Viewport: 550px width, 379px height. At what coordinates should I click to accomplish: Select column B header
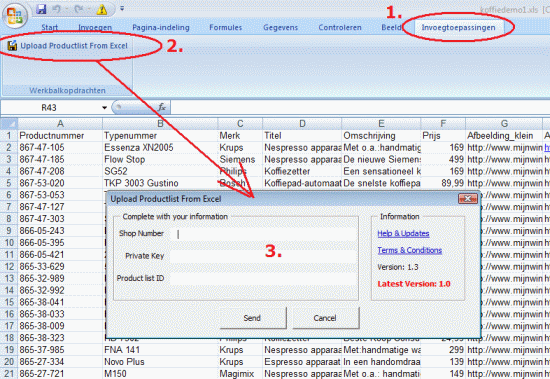coord(160,124)
